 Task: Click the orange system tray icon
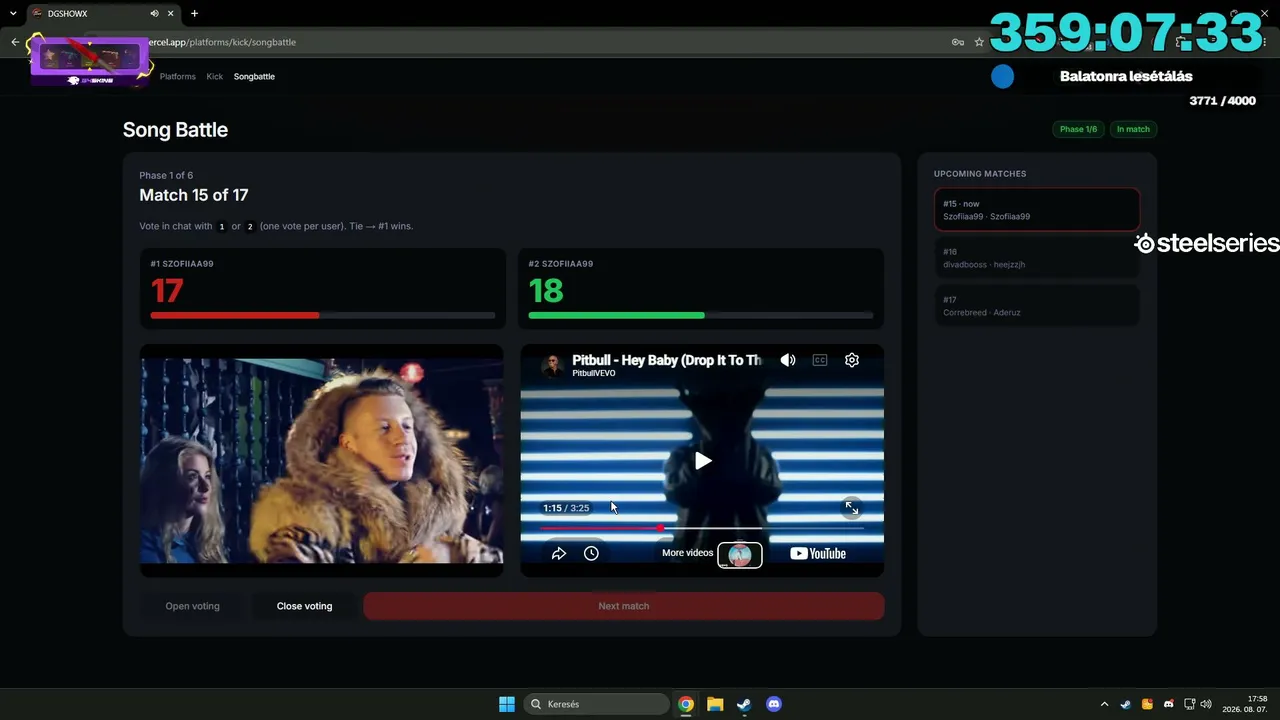click(1147, 704)
